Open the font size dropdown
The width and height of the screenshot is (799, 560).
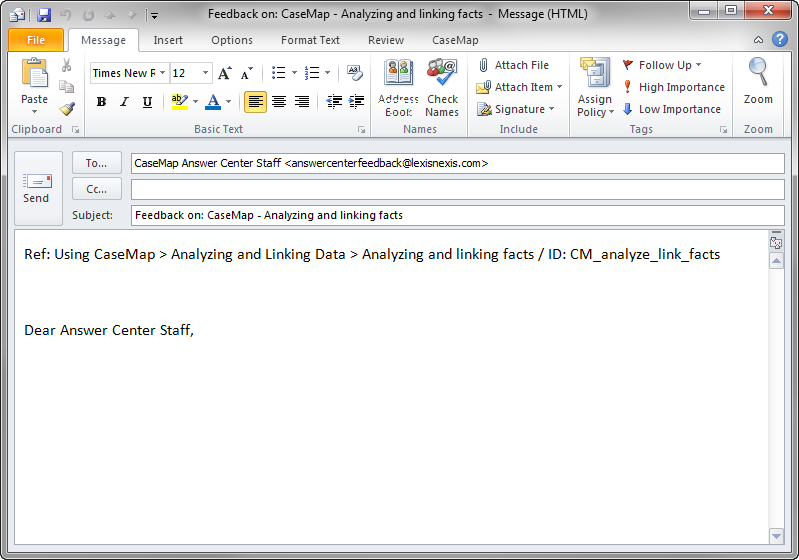pyautogui.click(x=206, y=73)
